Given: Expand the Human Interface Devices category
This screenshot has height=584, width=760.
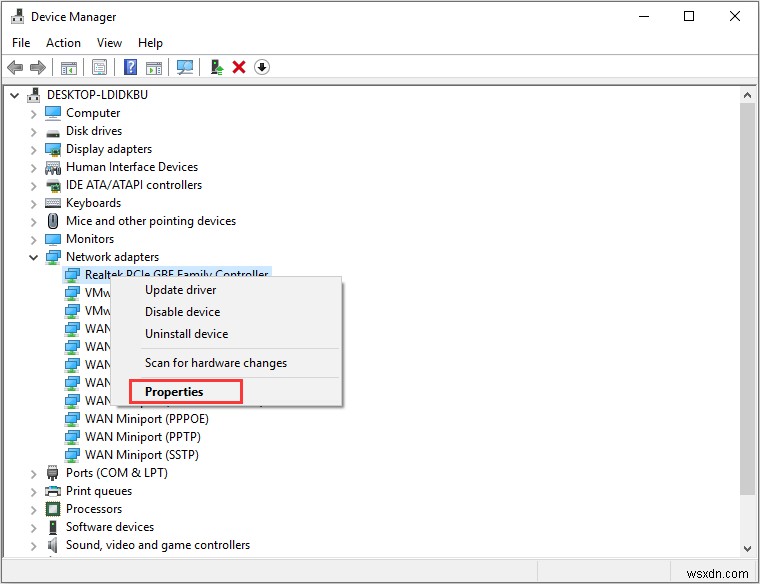Looking at the screenshot, I should tap(33, 168).
